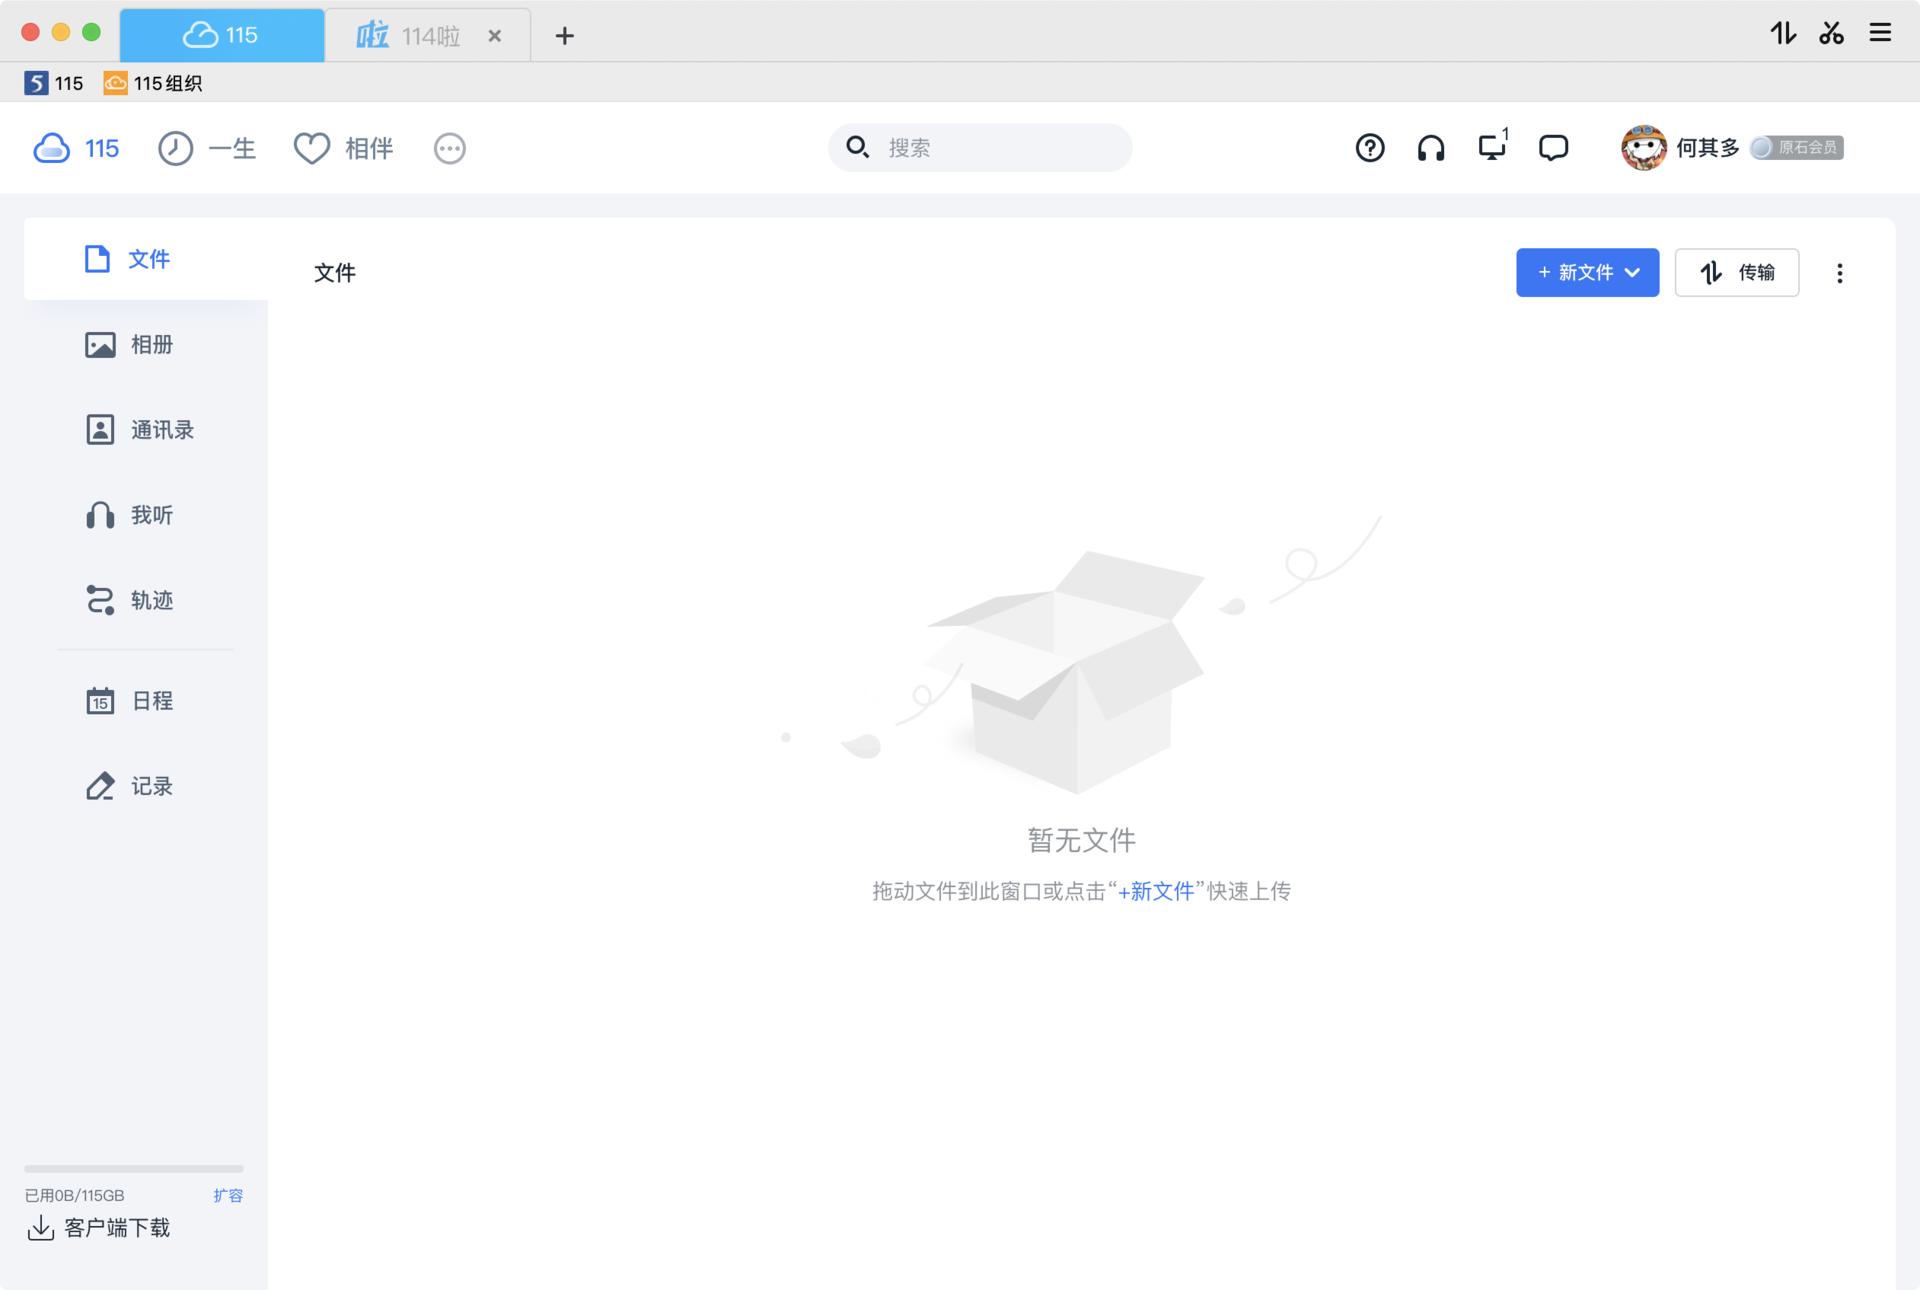Click the headphones customer service icon
Image resolution: width=1920 pixels, height=1290 pixels.
tap(1430, 148)
